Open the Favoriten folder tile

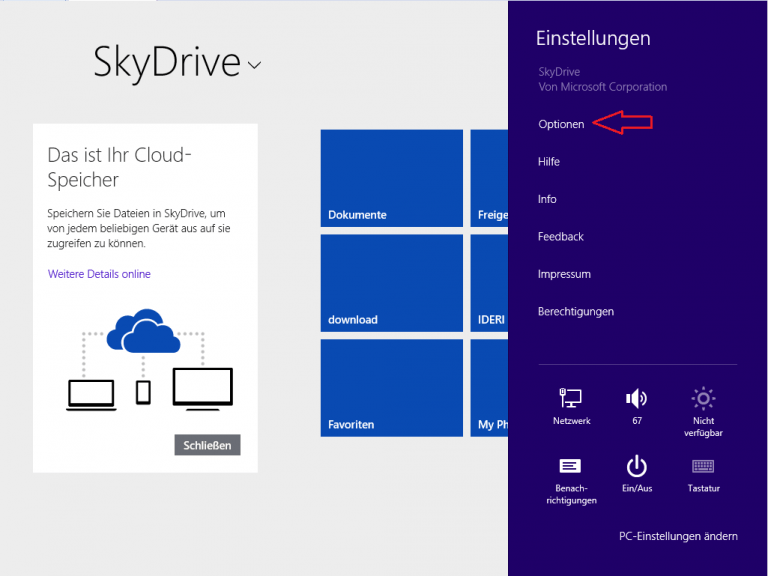[392, 388]
